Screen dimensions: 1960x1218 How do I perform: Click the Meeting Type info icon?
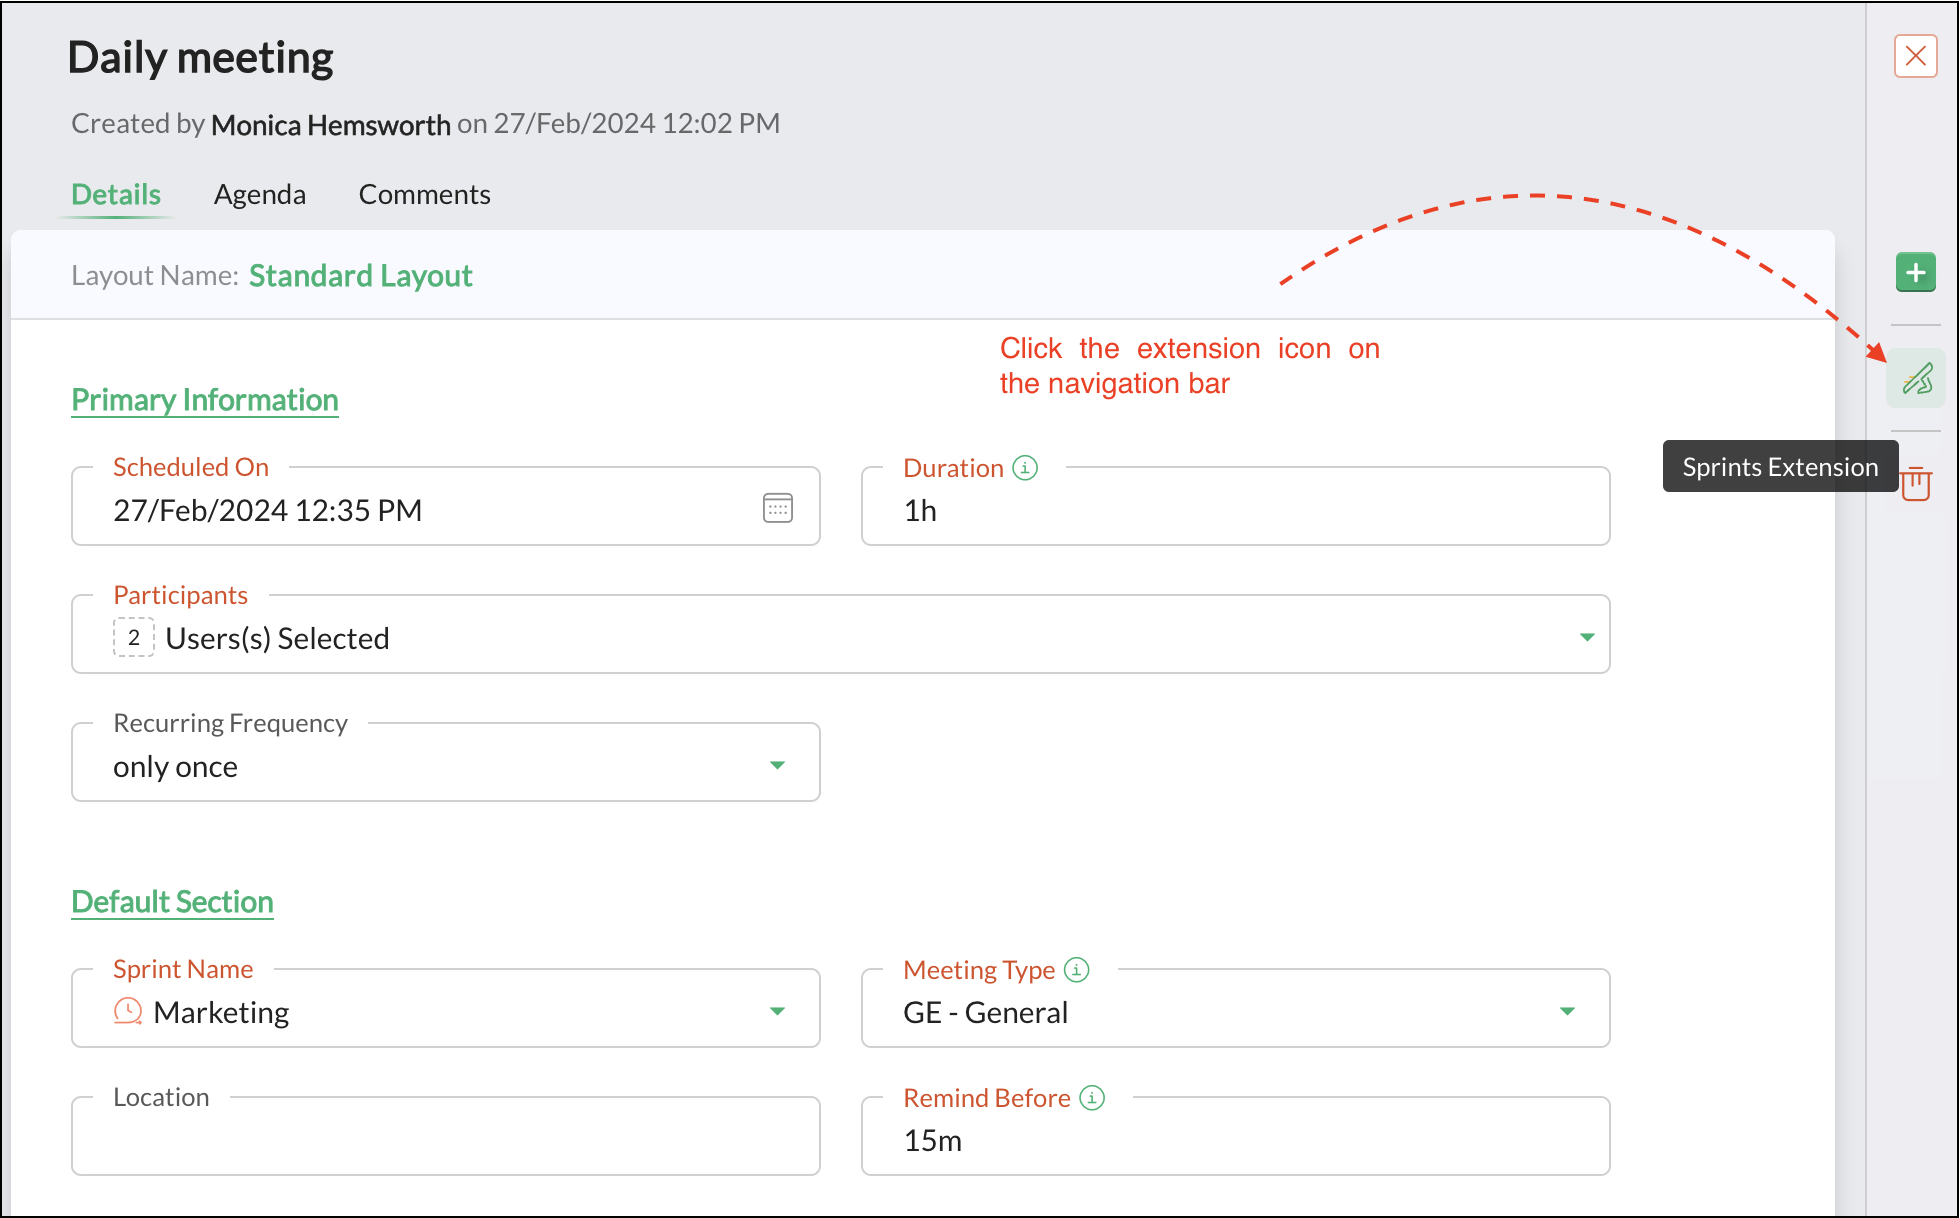(1076, 969)
